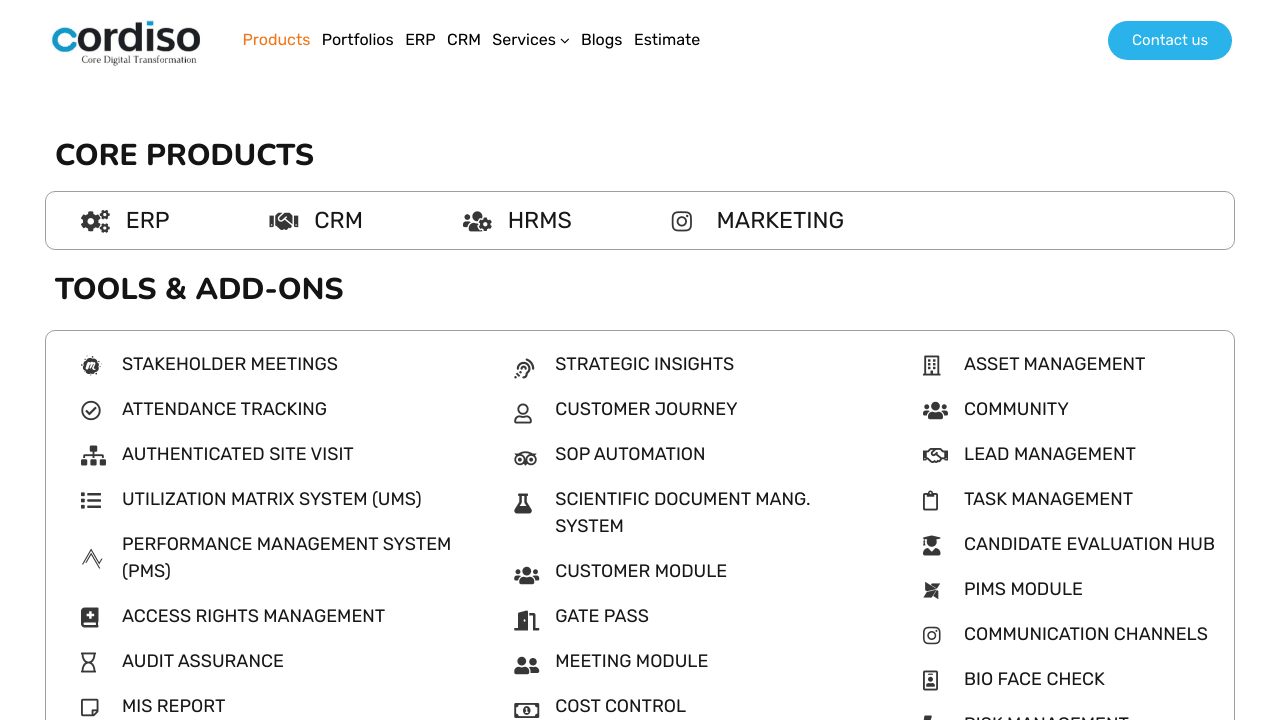Open Estimate from the navigation bar

666,40
